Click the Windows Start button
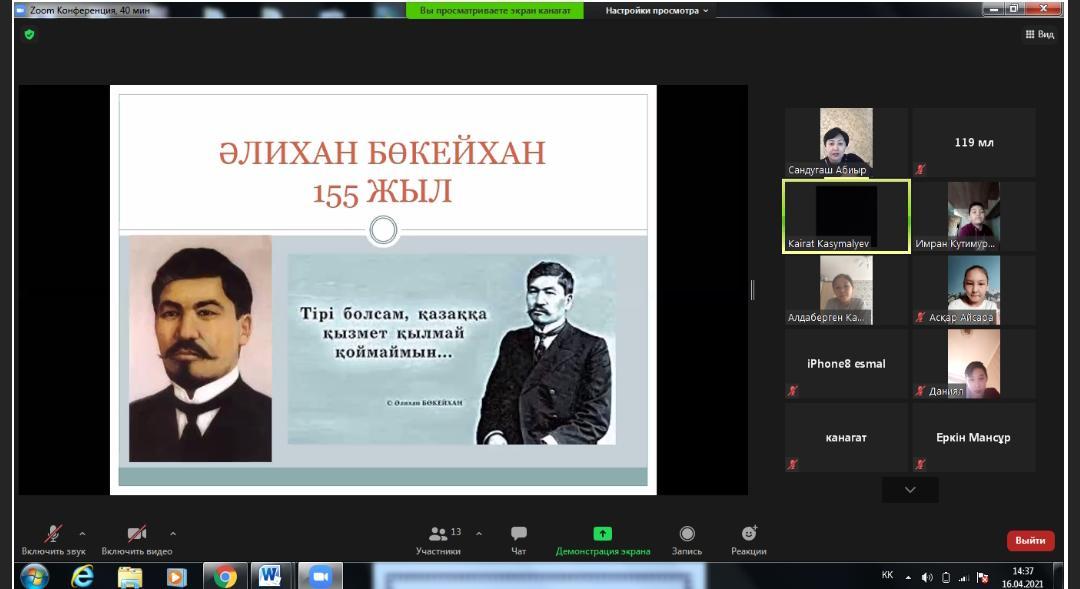1080x589 pixels. pyautogui.click(x=34, y=576)
